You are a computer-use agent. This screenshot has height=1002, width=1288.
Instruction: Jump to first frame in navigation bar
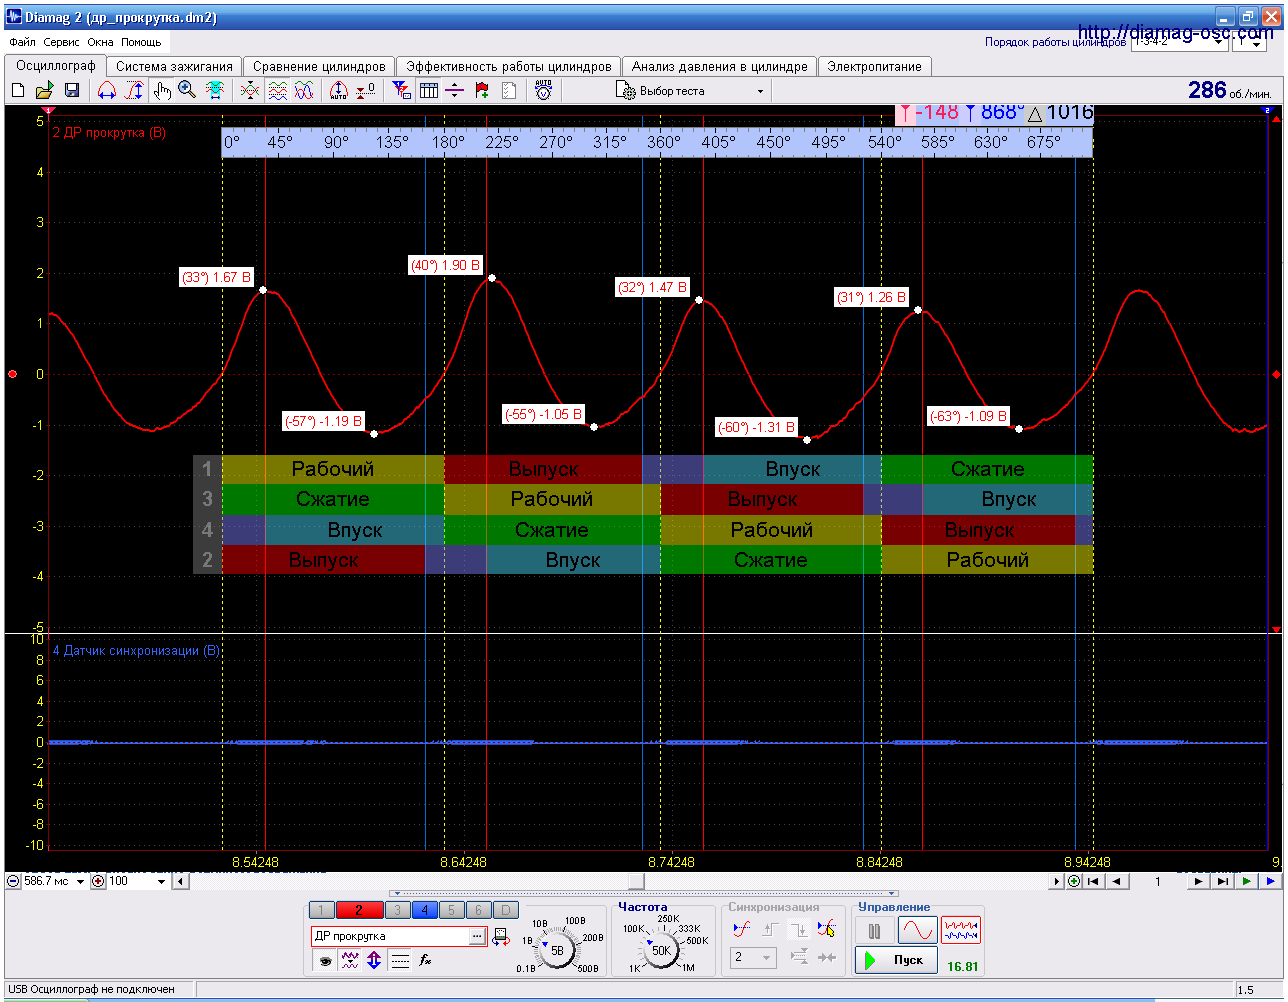[x=1093, y=881]
